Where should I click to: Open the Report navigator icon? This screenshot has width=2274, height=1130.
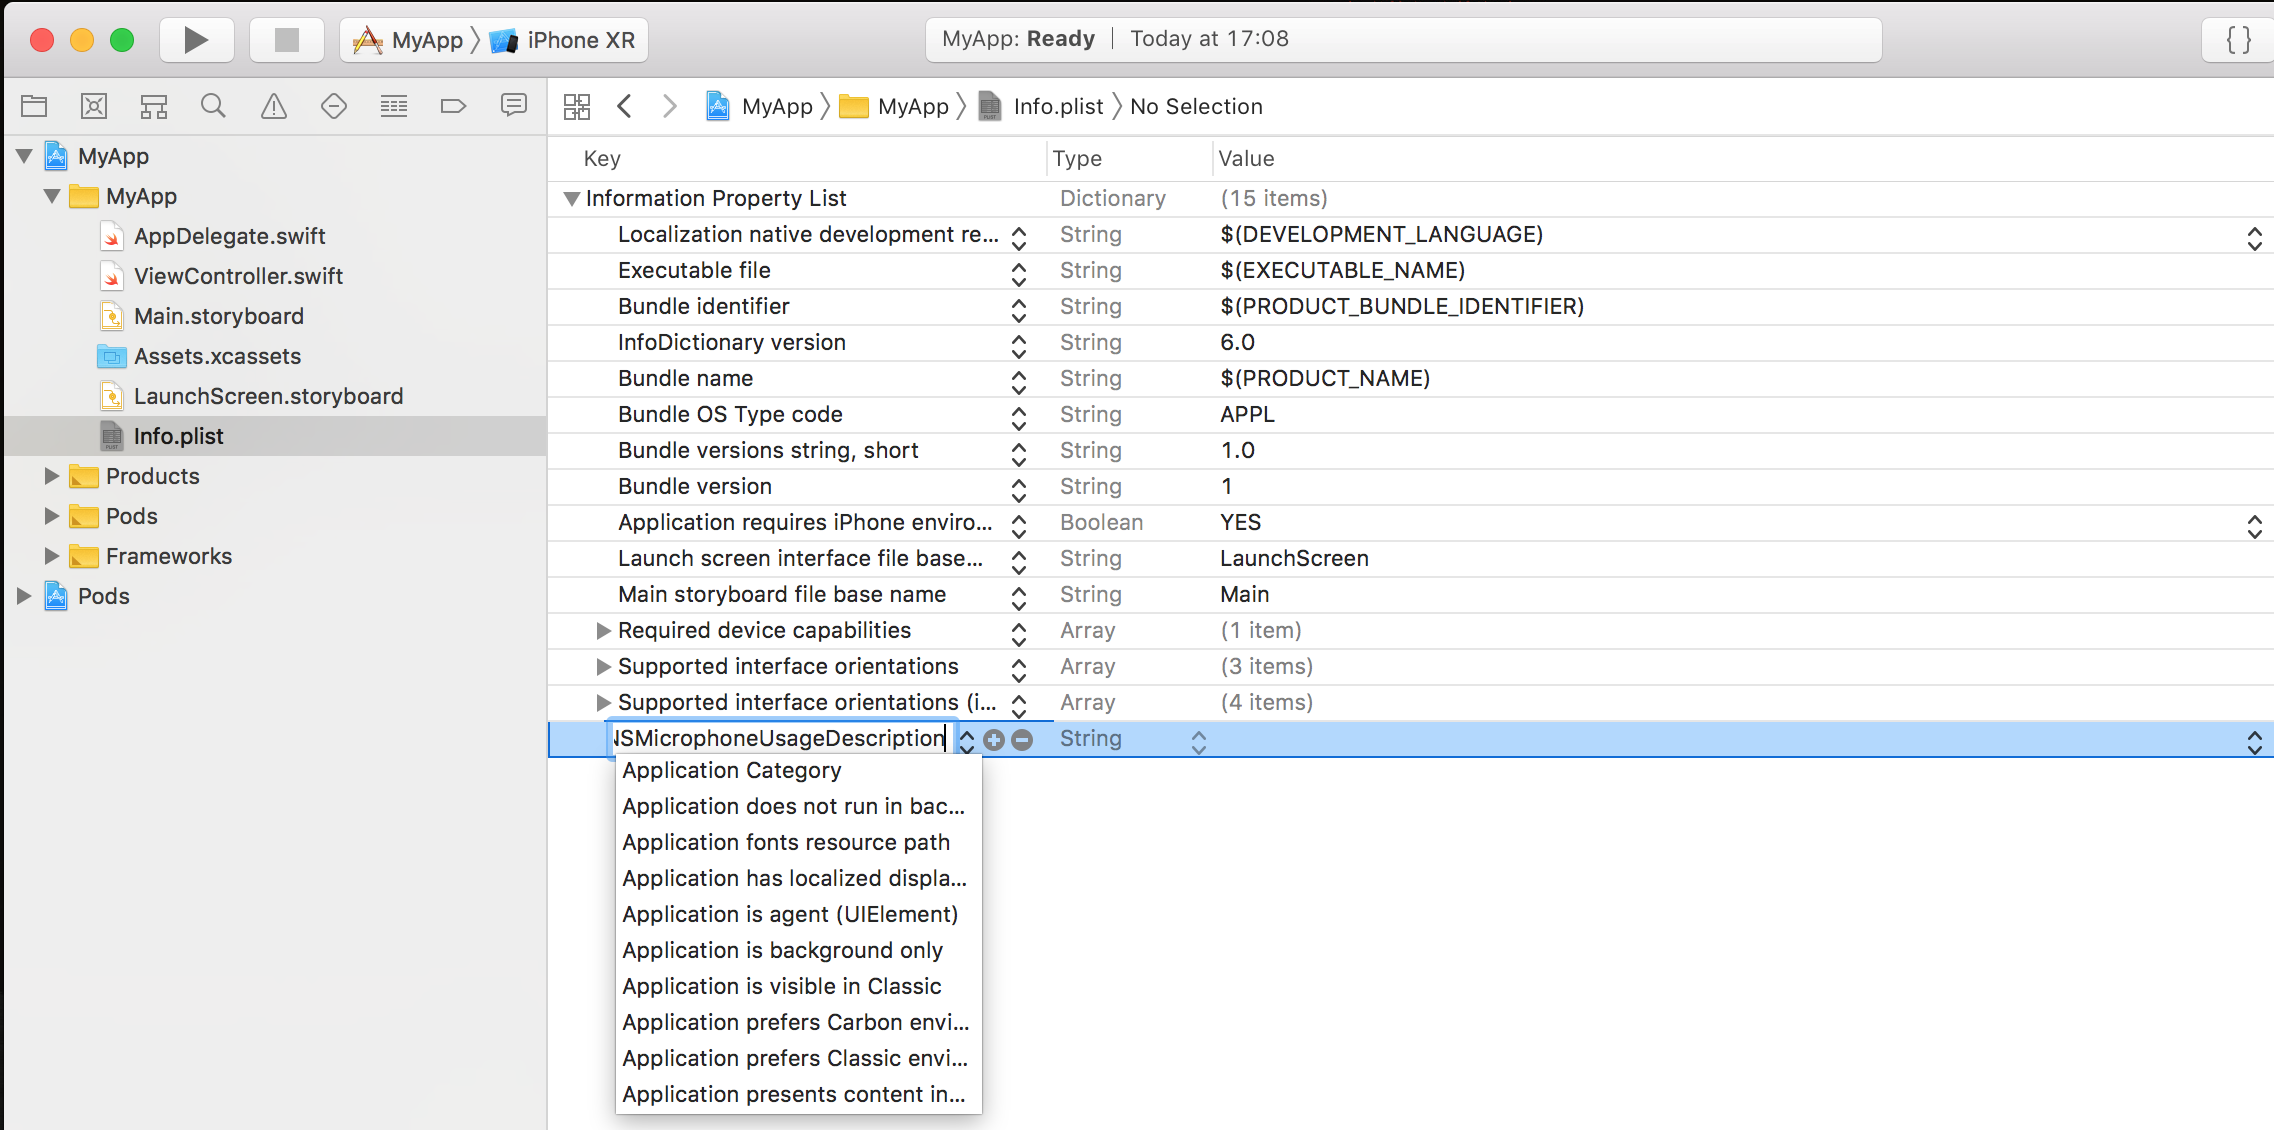pos(514,106)
